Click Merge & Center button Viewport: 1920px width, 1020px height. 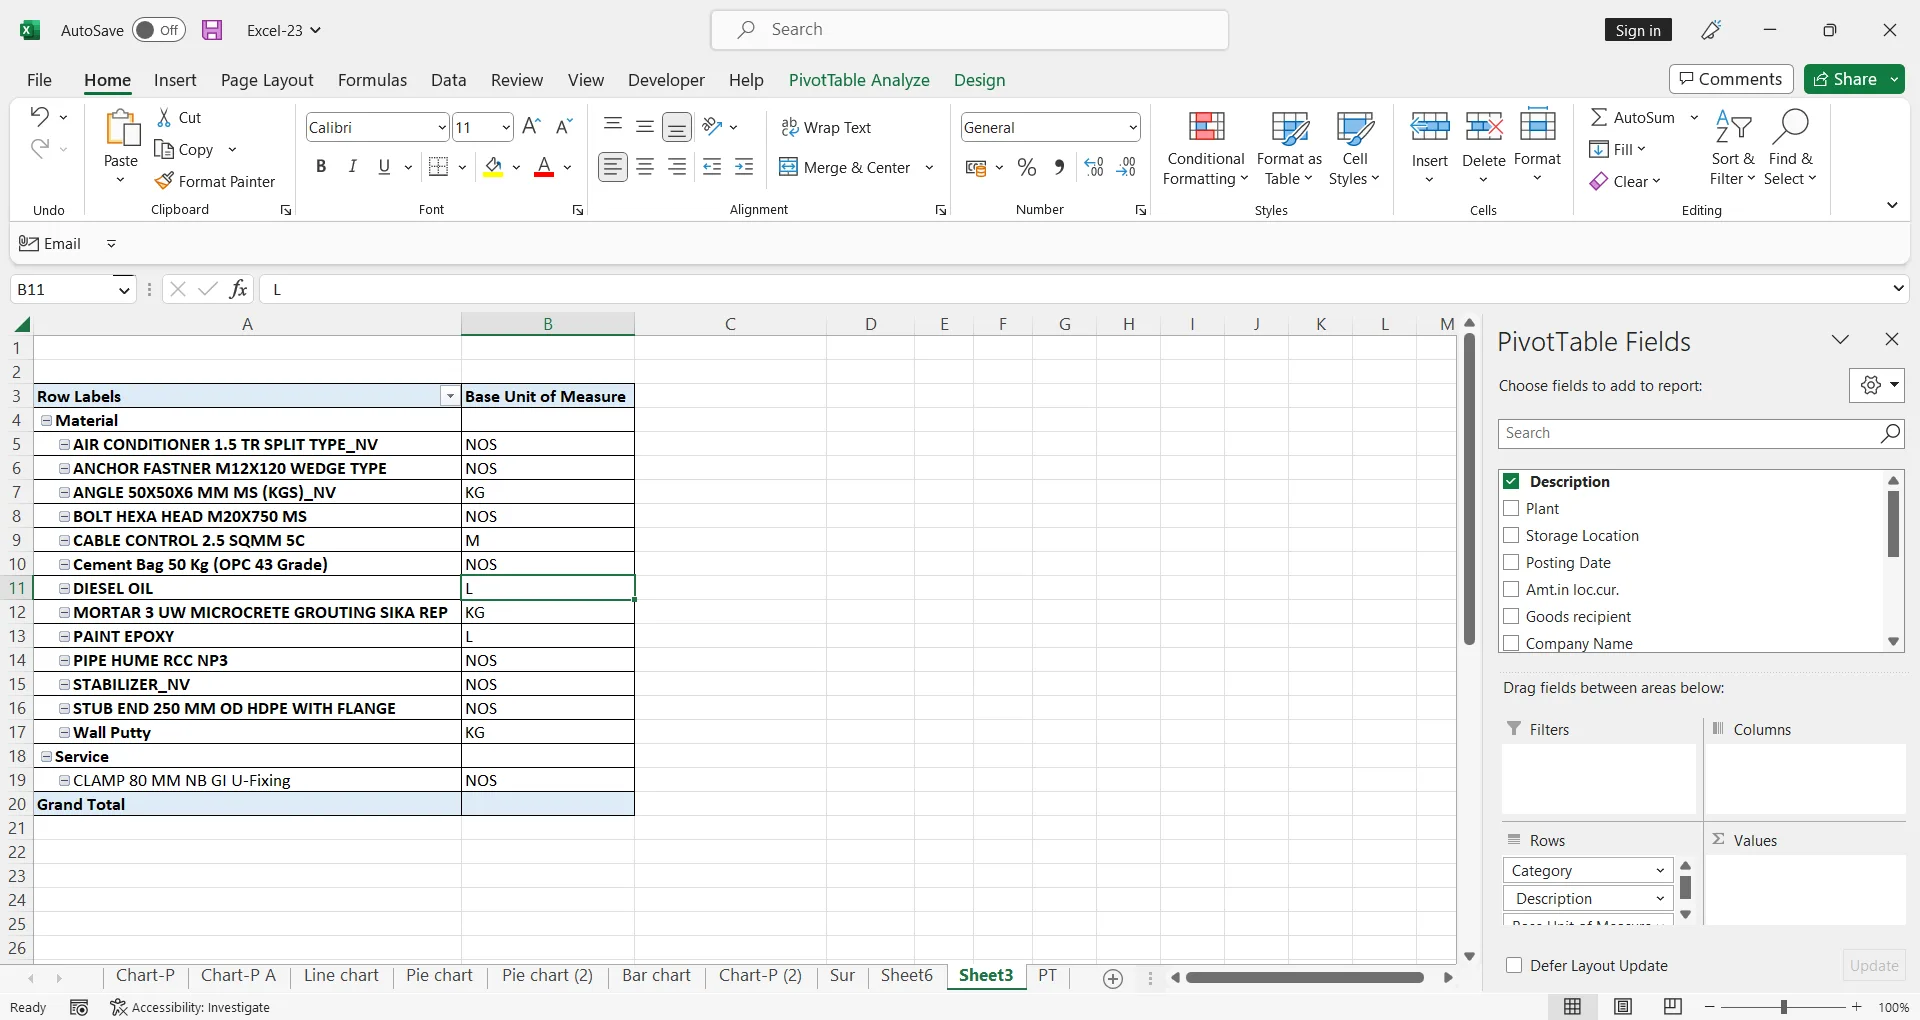point(845,167)
